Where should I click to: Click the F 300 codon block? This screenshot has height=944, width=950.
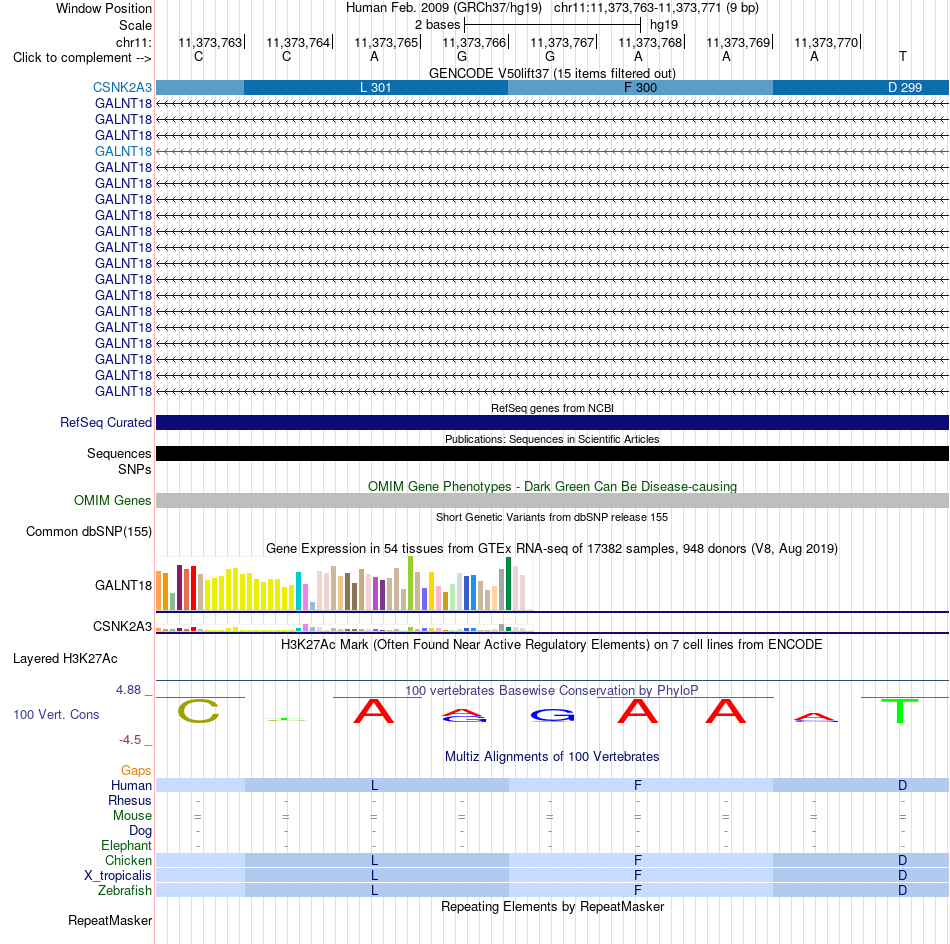pos(640,87)
